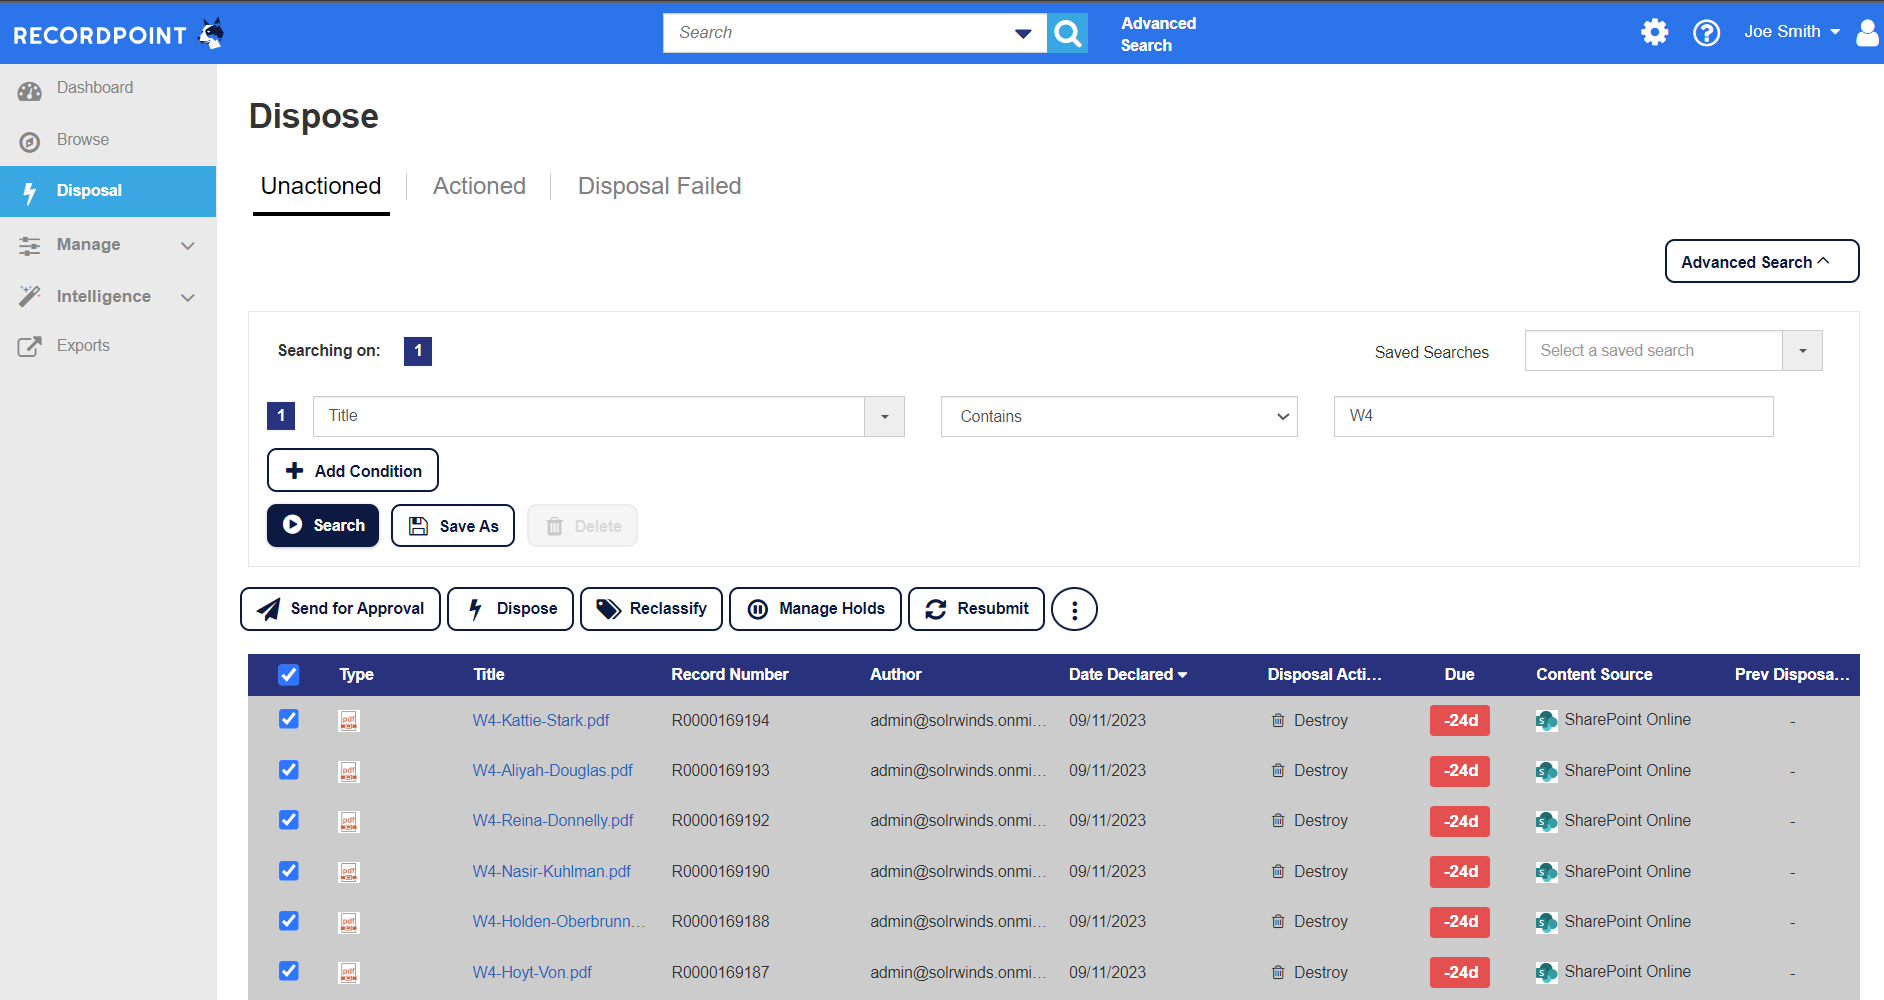The width and height of the screenshot is (1884, 1000).
Task: Open the user profile icon top right
Action: click(1866, 33)
